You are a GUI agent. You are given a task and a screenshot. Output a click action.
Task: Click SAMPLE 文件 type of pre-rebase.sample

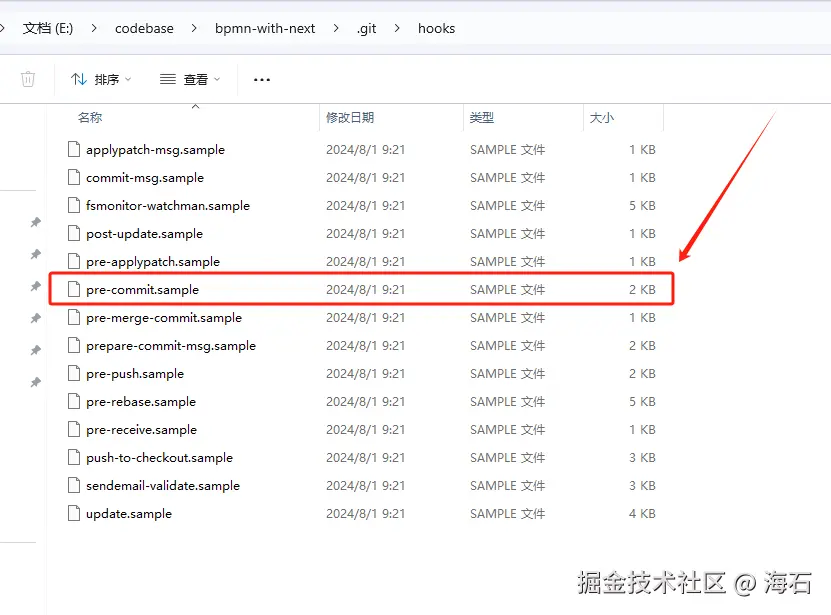[x=507, y=402]
